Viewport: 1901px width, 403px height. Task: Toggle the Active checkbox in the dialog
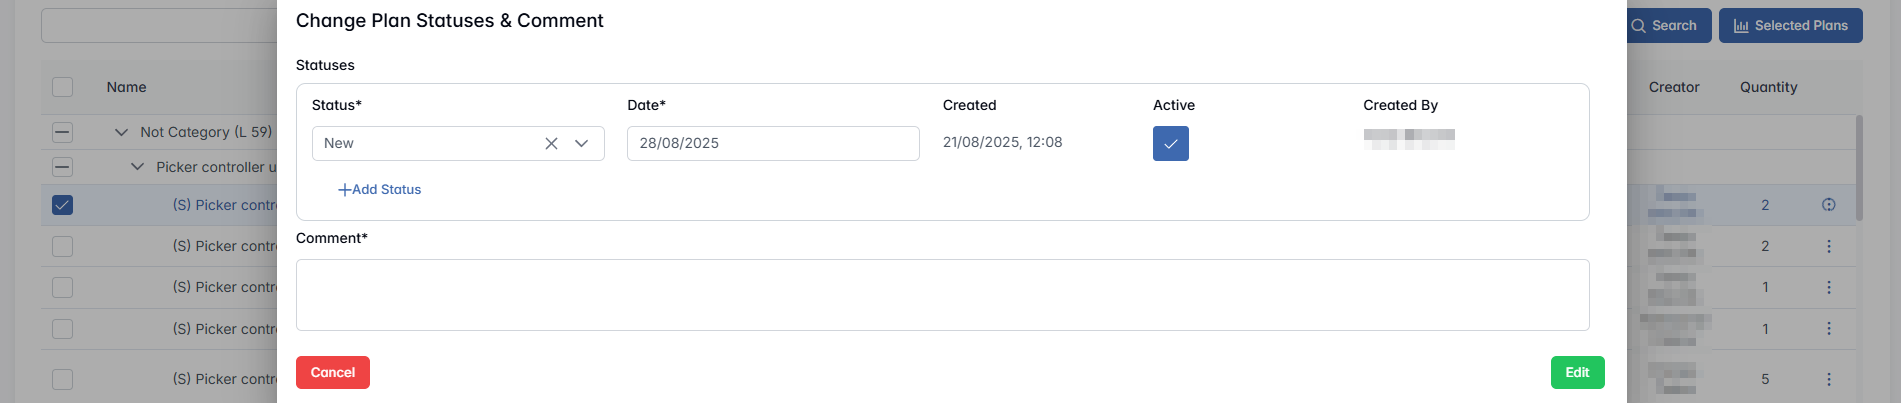1170,143
